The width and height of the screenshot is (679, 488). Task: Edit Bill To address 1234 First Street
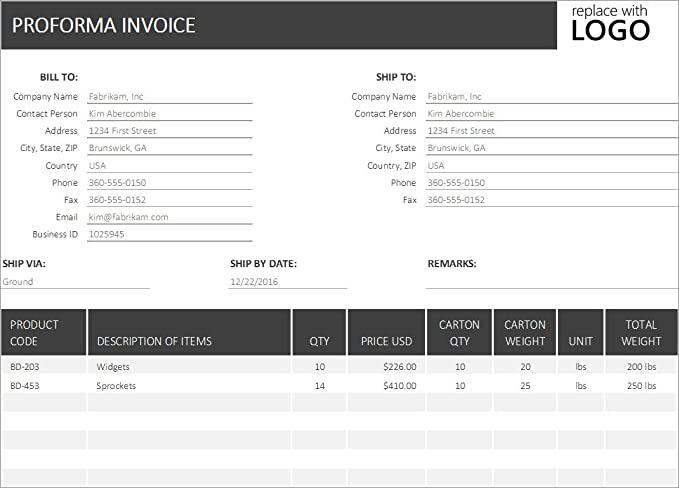(x=169, y=130)
